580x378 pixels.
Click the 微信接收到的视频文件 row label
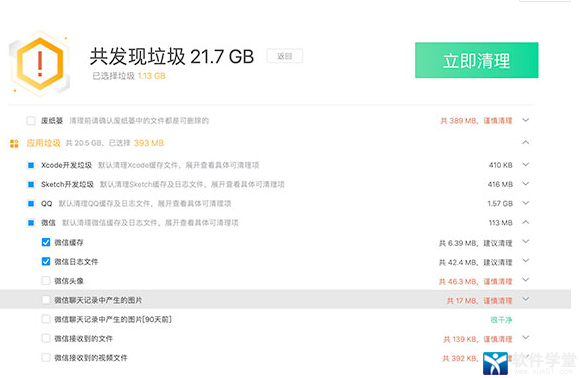91,358
